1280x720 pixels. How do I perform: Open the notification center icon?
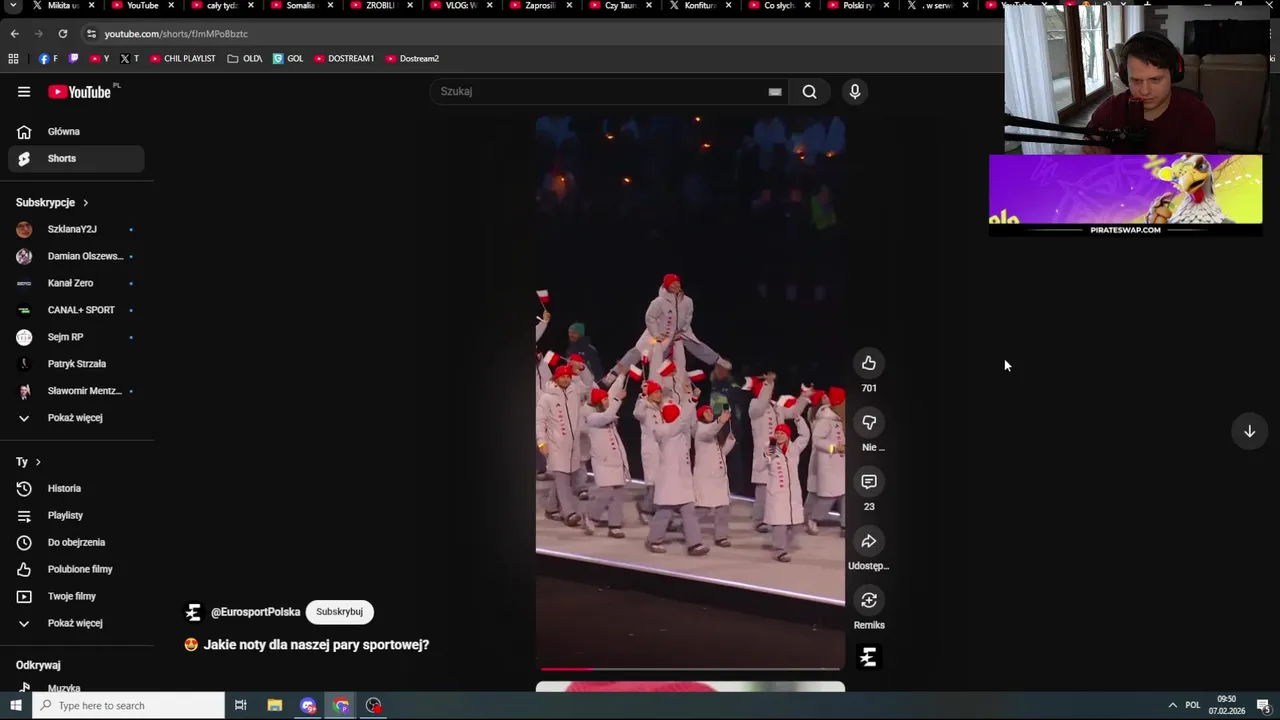pos(1264,705)
